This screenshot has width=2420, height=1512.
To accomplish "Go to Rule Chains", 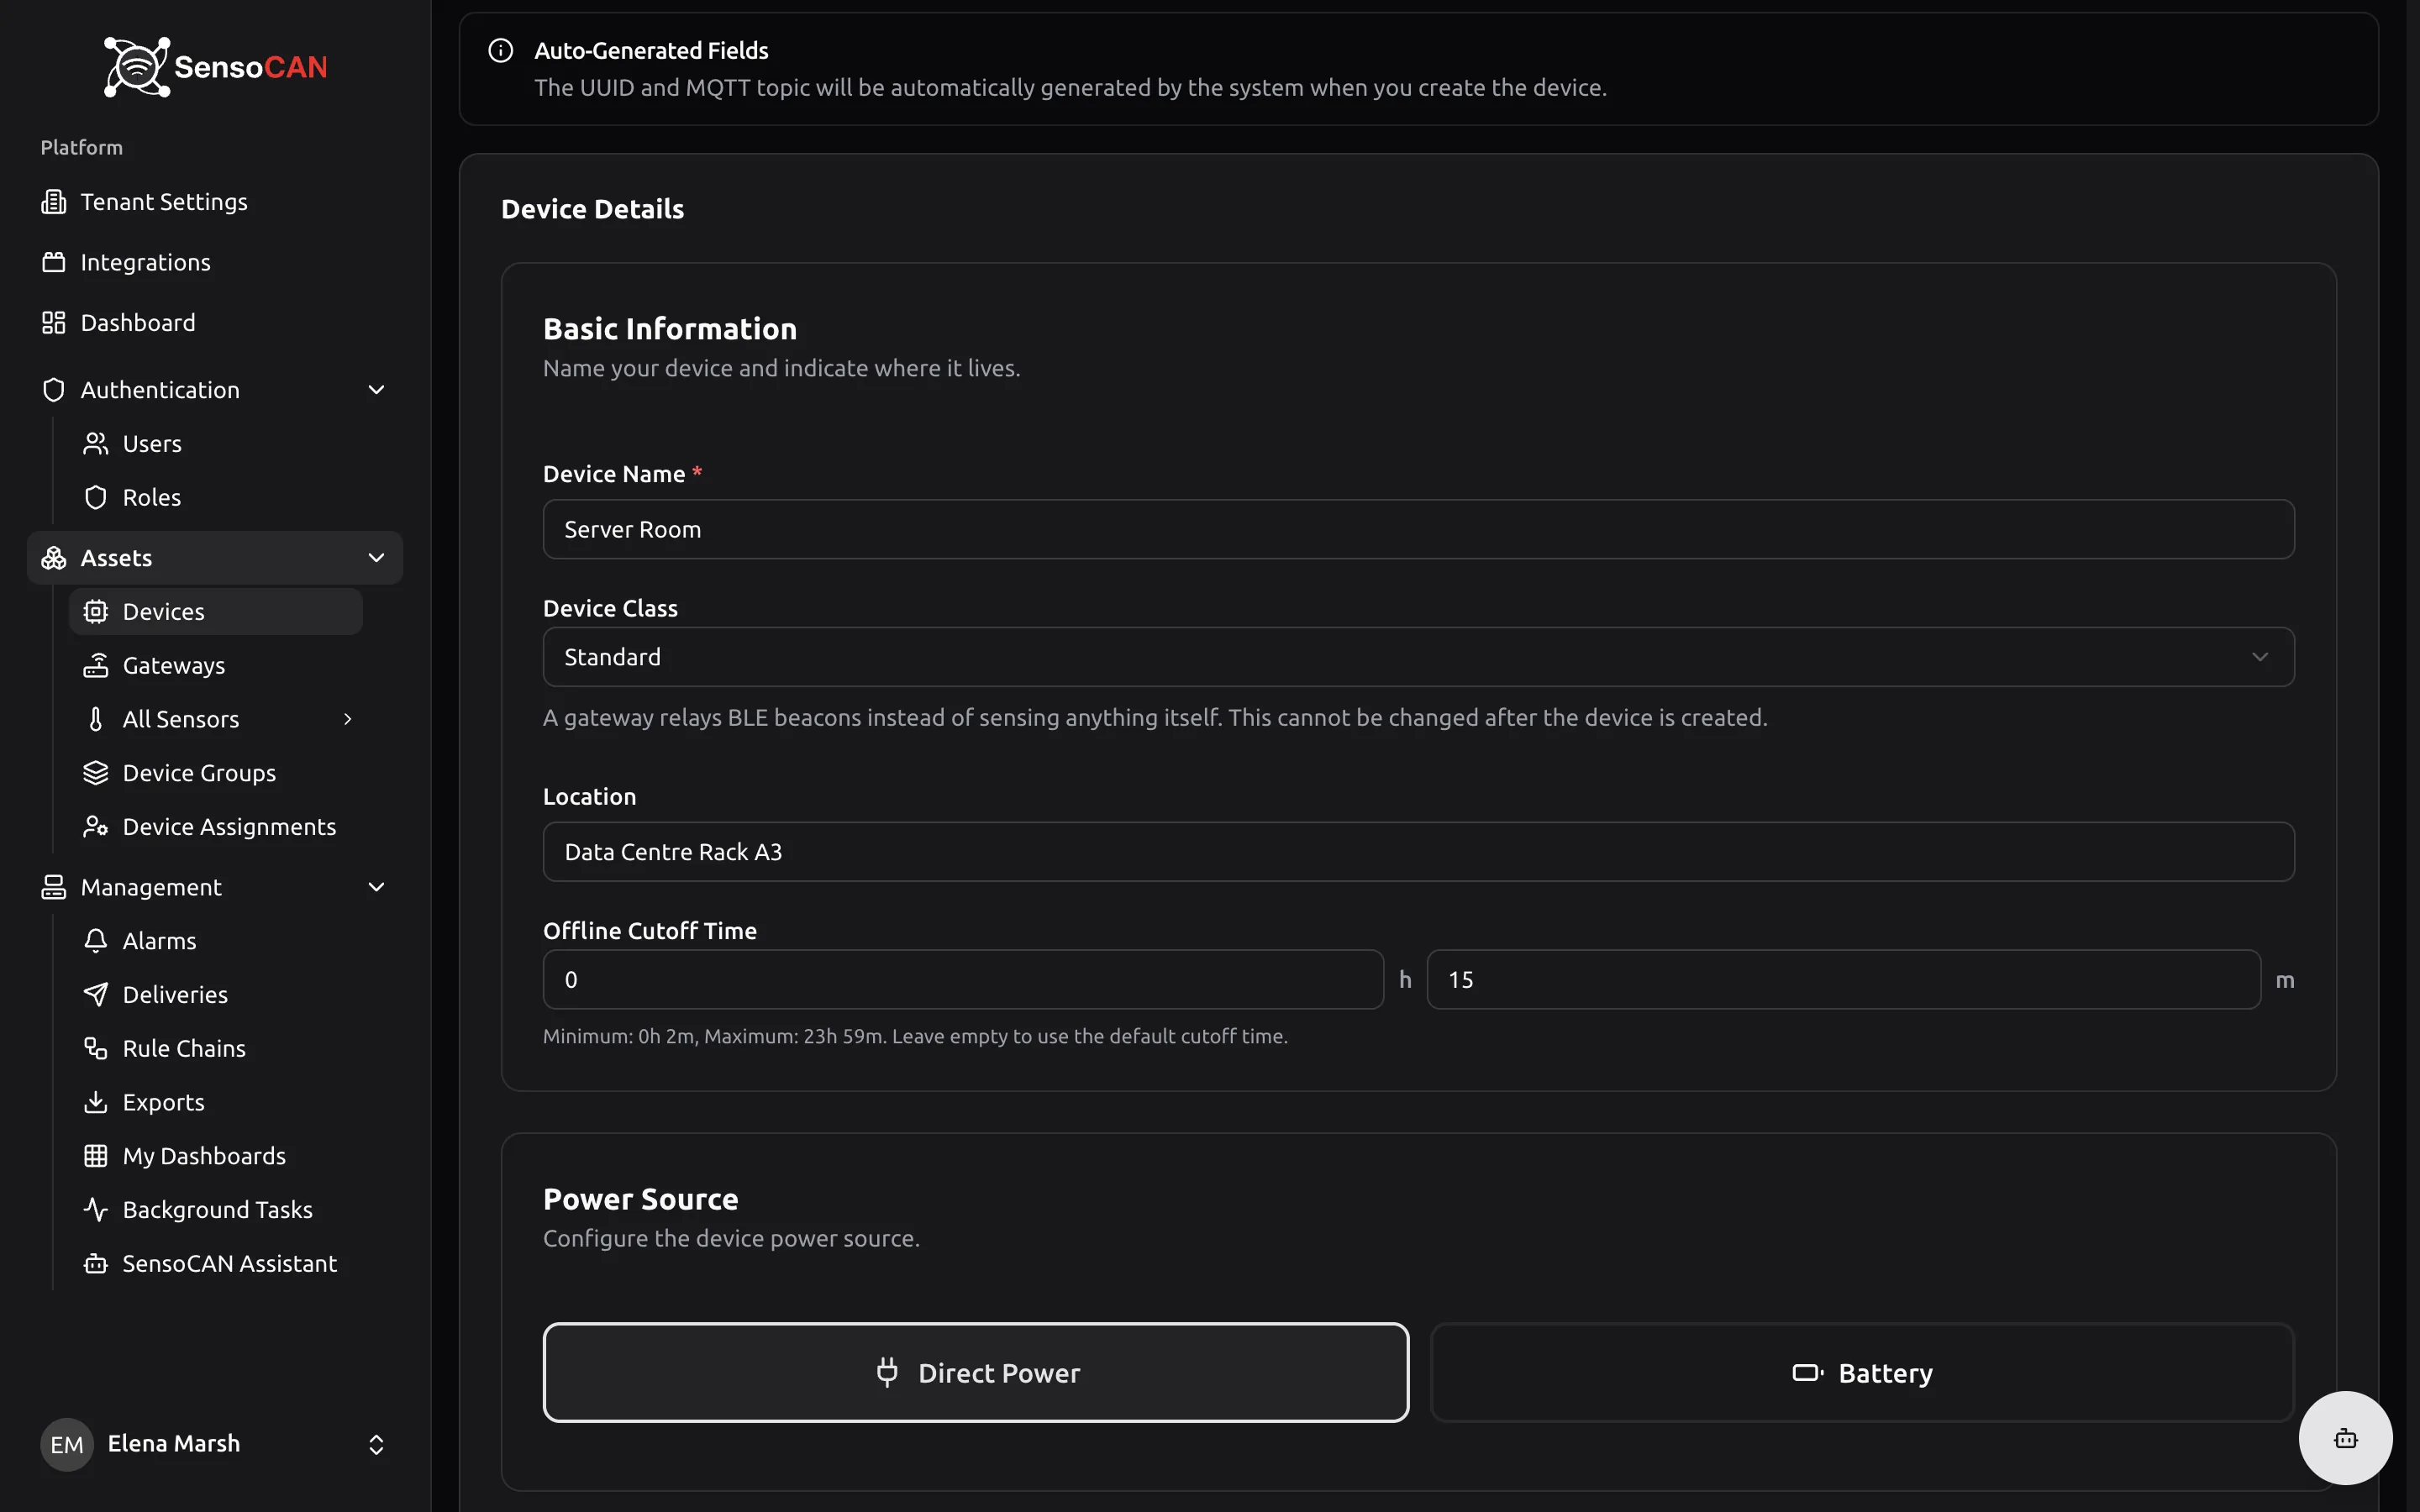I will [215, 1049].
